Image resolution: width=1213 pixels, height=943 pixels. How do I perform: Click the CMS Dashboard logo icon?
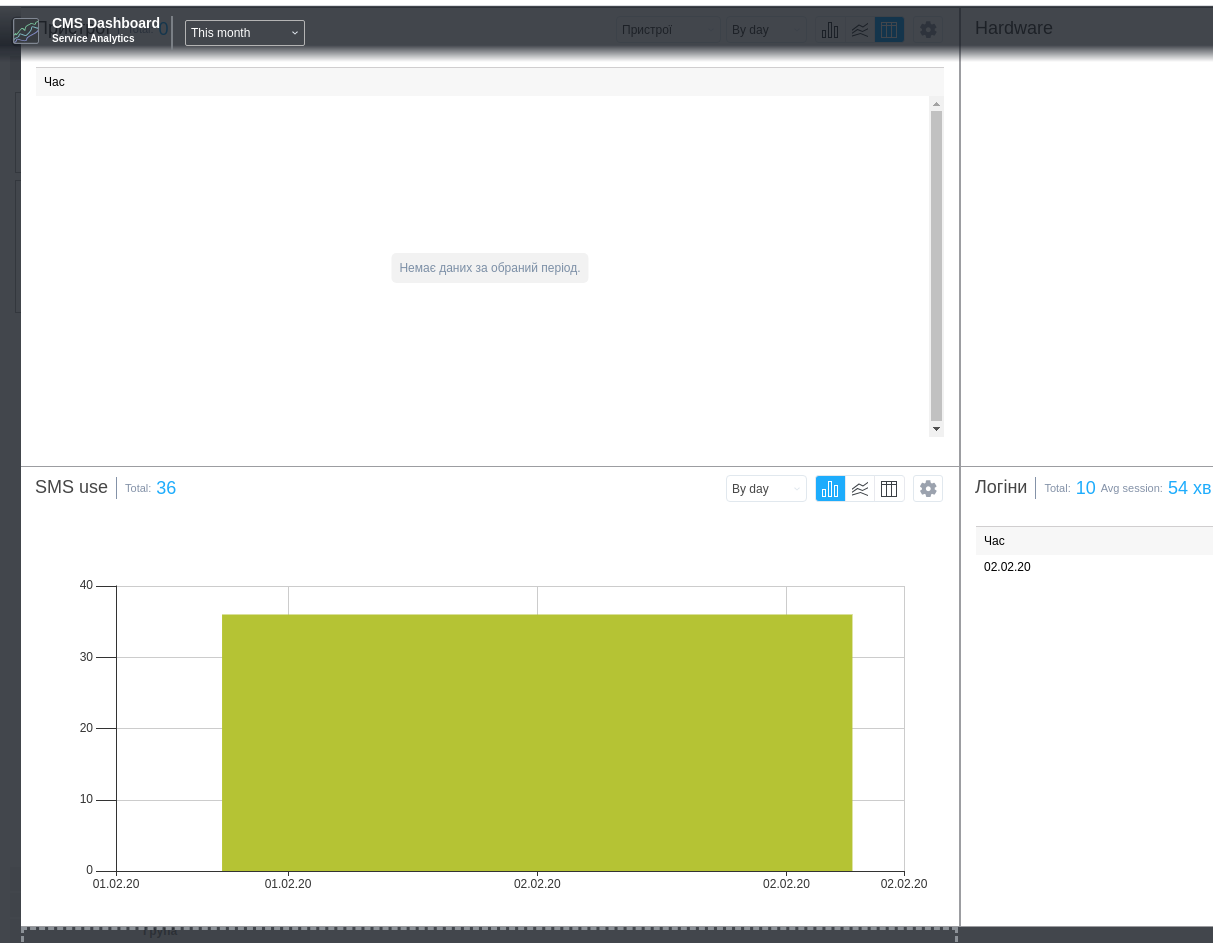tap(26, 31)
